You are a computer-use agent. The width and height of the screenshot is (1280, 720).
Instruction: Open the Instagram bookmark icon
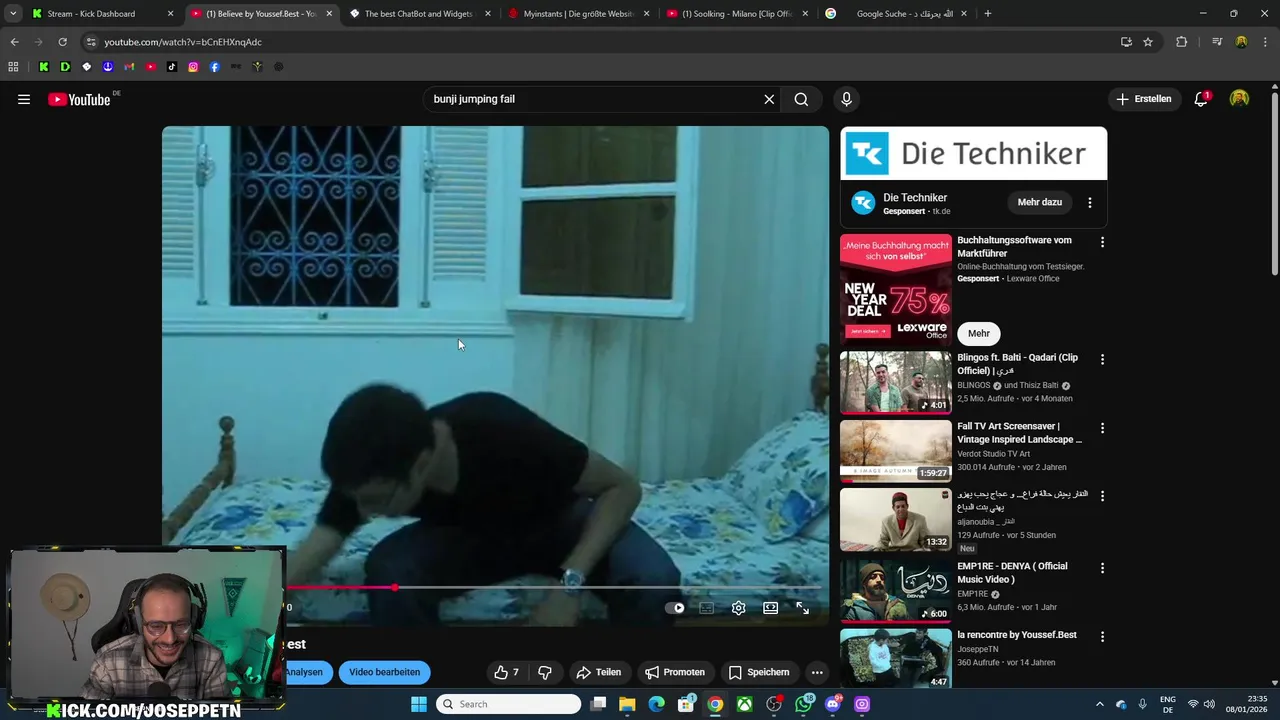click(193, 67)
